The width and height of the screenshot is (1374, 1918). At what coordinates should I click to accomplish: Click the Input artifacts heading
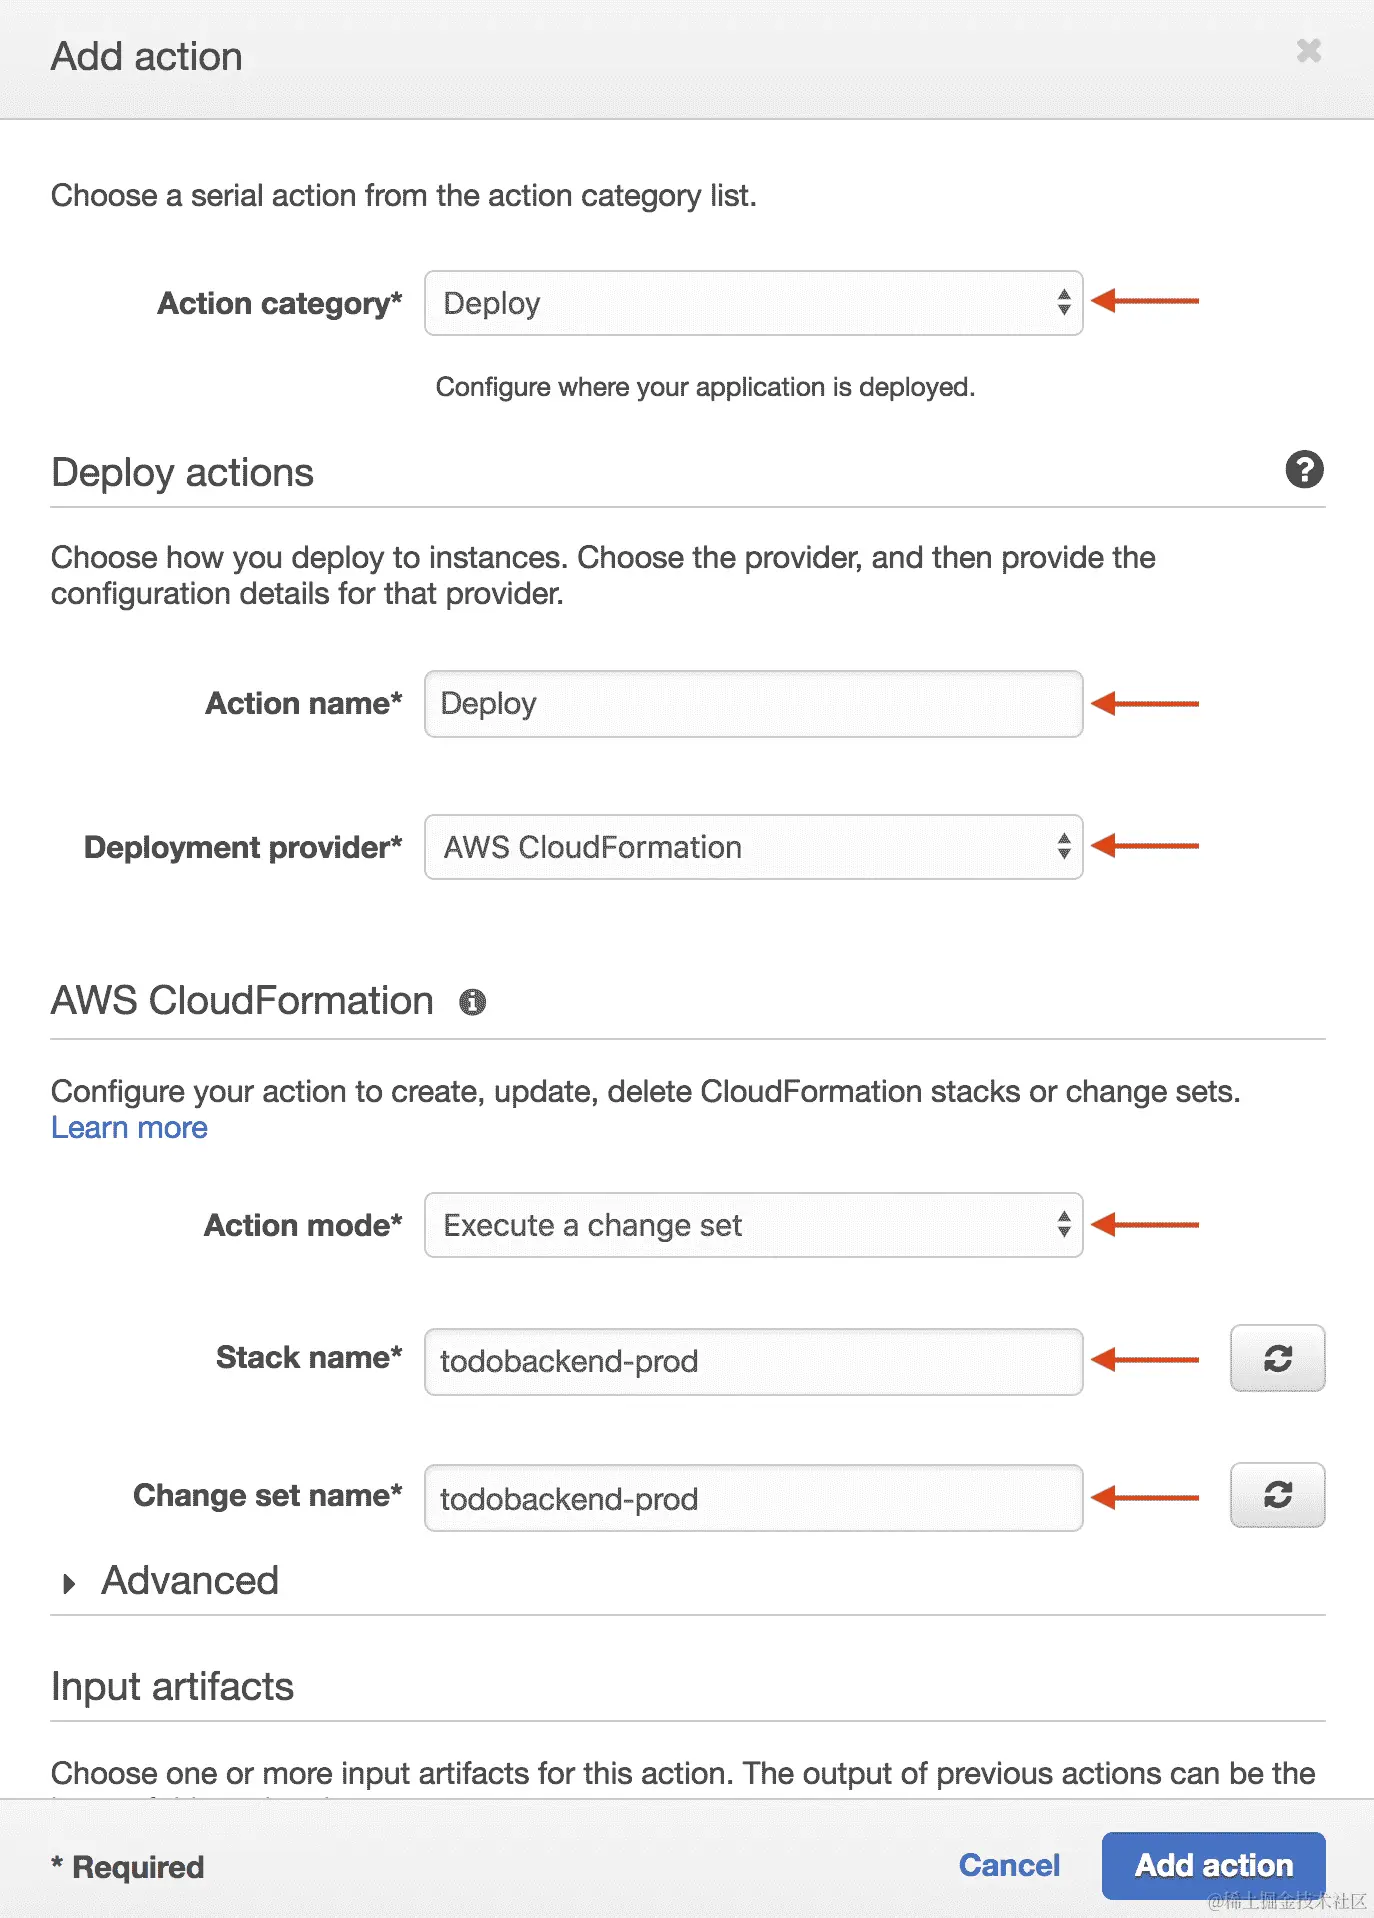tap(172, 1687)
